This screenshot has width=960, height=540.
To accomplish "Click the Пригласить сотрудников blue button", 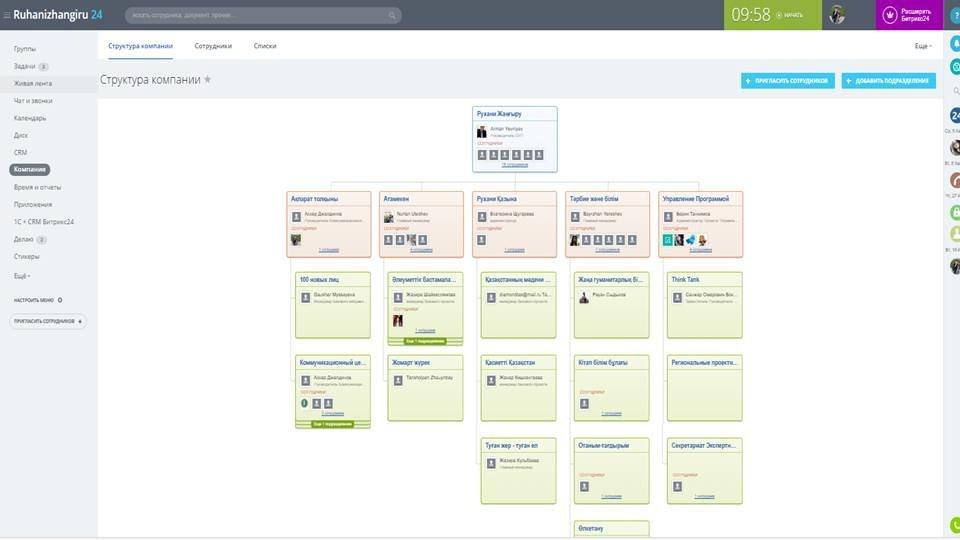I will 788,81.
